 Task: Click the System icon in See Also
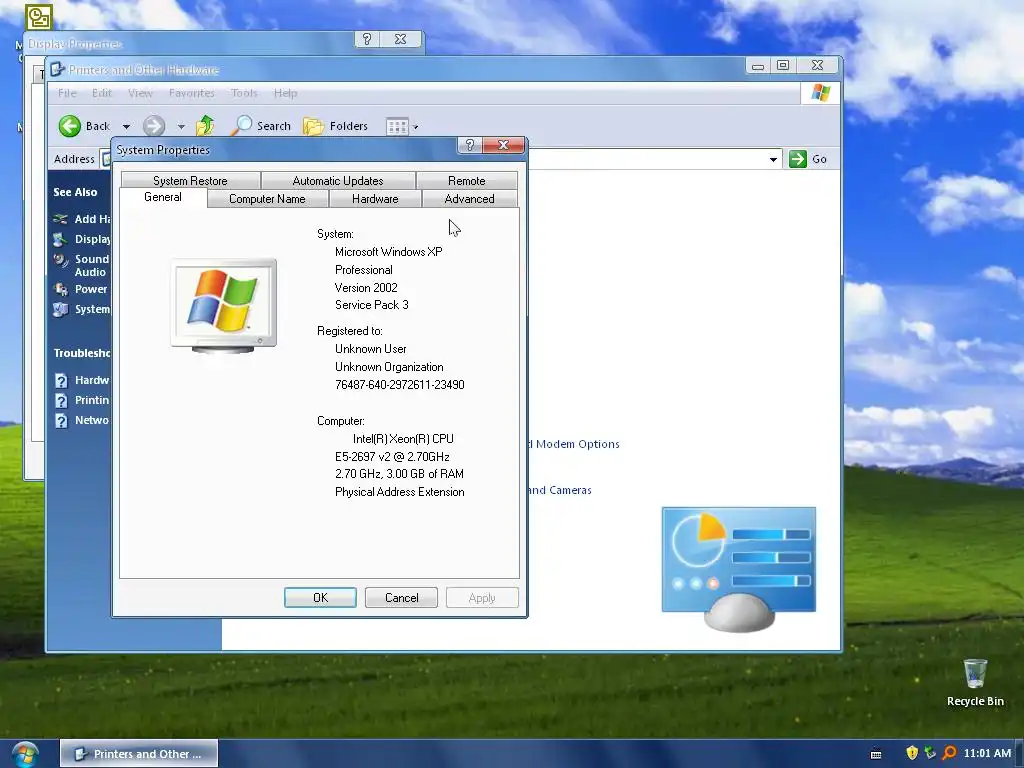tap(61, 309)
